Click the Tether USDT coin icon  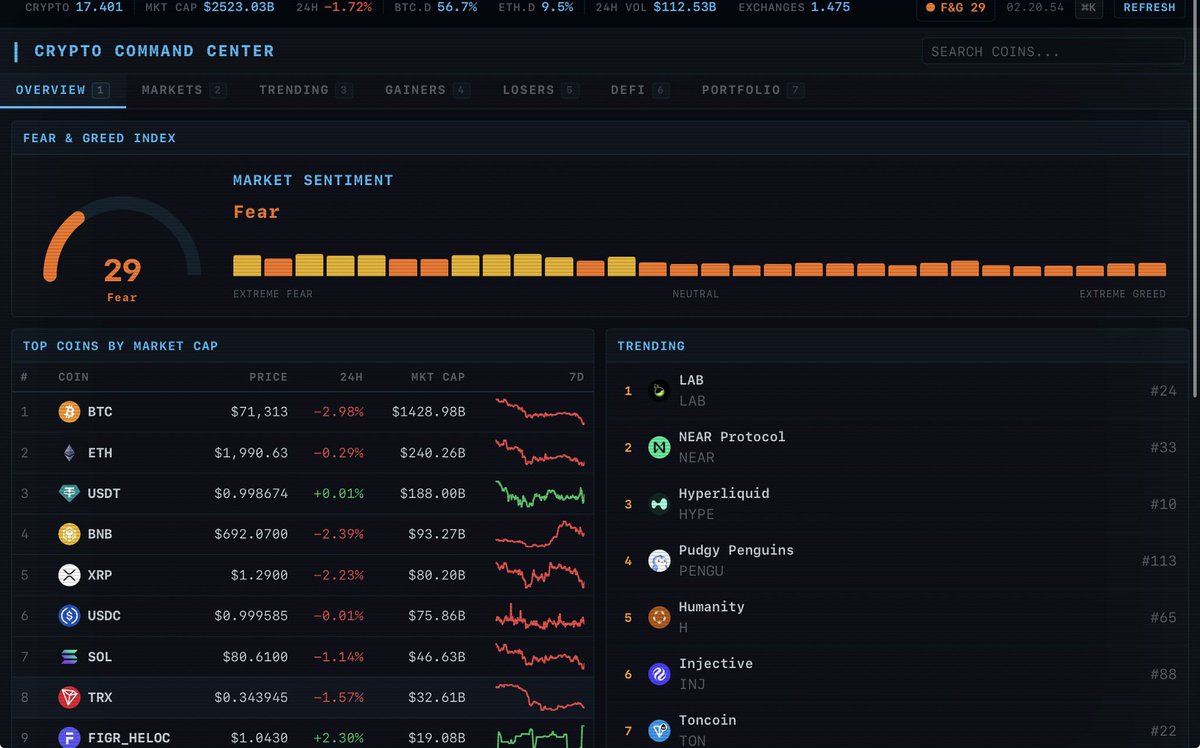click(x=69, y=493)
